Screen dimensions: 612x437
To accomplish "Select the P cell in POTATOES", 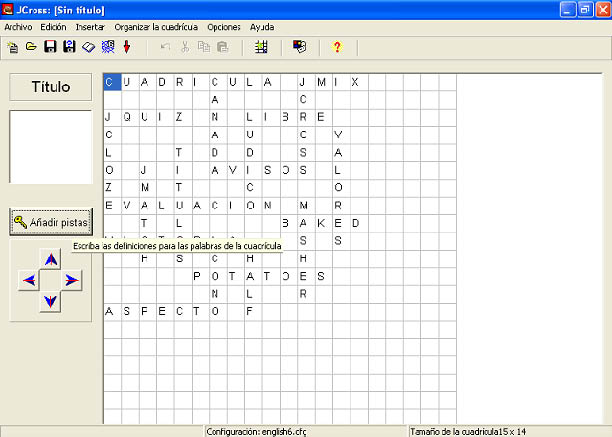I will click(200, 276).
